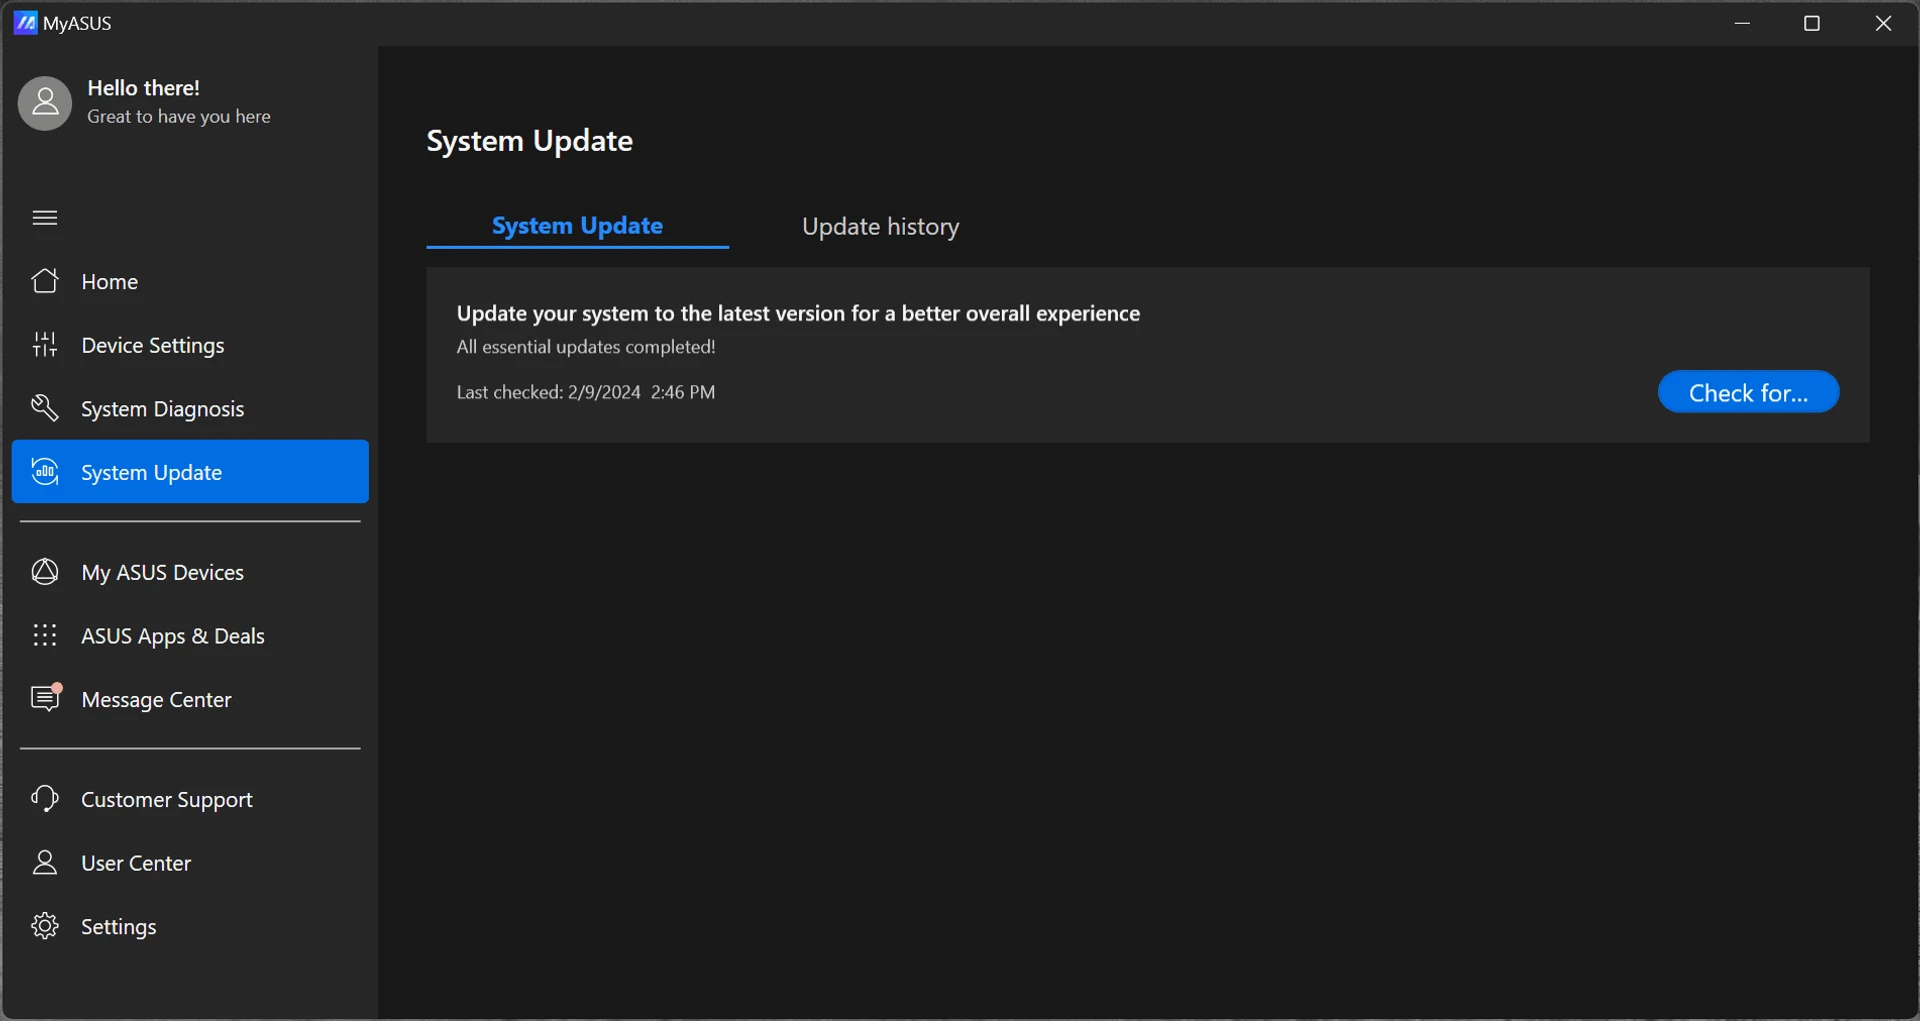
Task: Click the Check for... updates button
Action: [1748, 392]
